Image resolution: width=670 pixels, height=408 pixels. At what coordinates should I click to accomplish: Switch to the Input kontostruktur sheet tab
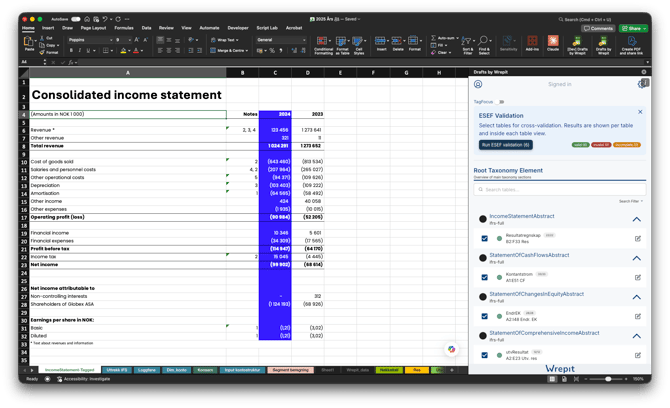242,370
